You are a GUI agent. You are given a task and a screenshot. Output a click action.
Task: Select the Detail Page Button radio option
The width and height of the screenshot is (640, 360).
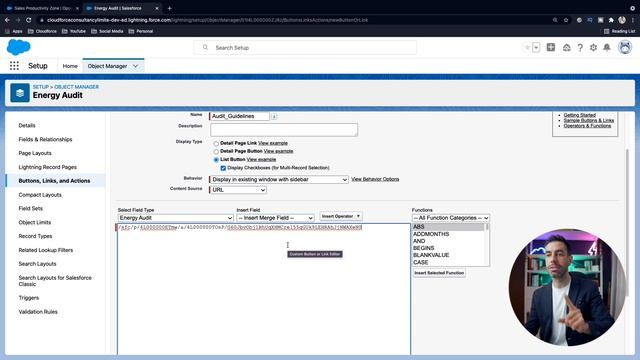pyautogui.click(x=216, y=151)
